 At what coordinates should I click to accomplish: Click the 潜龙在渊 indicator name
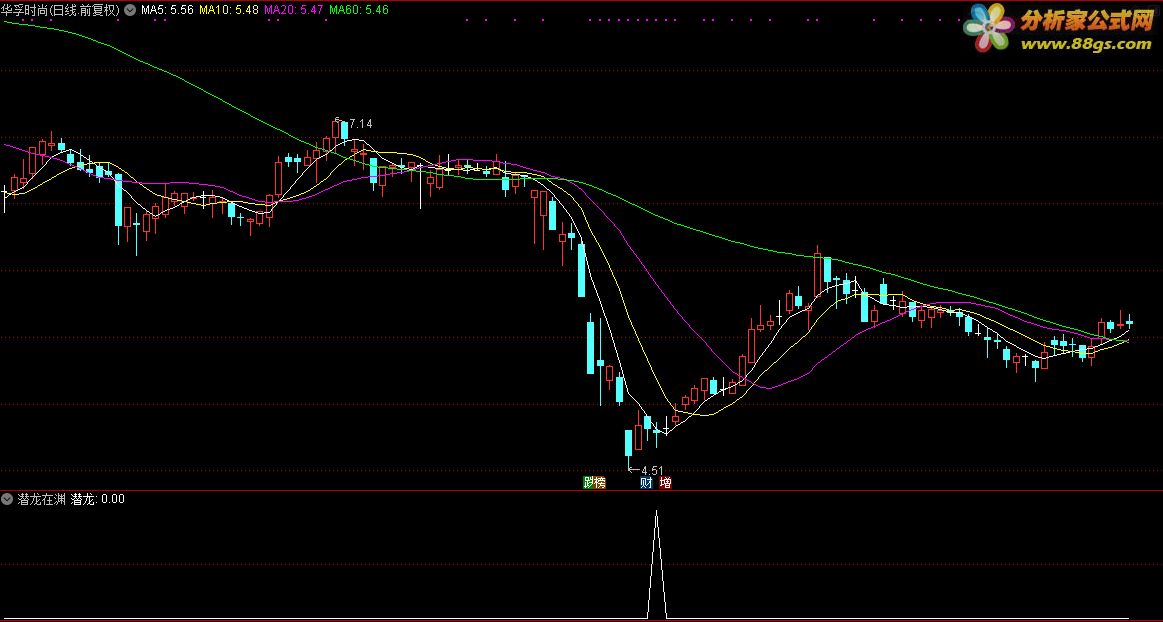coord(42,499)
